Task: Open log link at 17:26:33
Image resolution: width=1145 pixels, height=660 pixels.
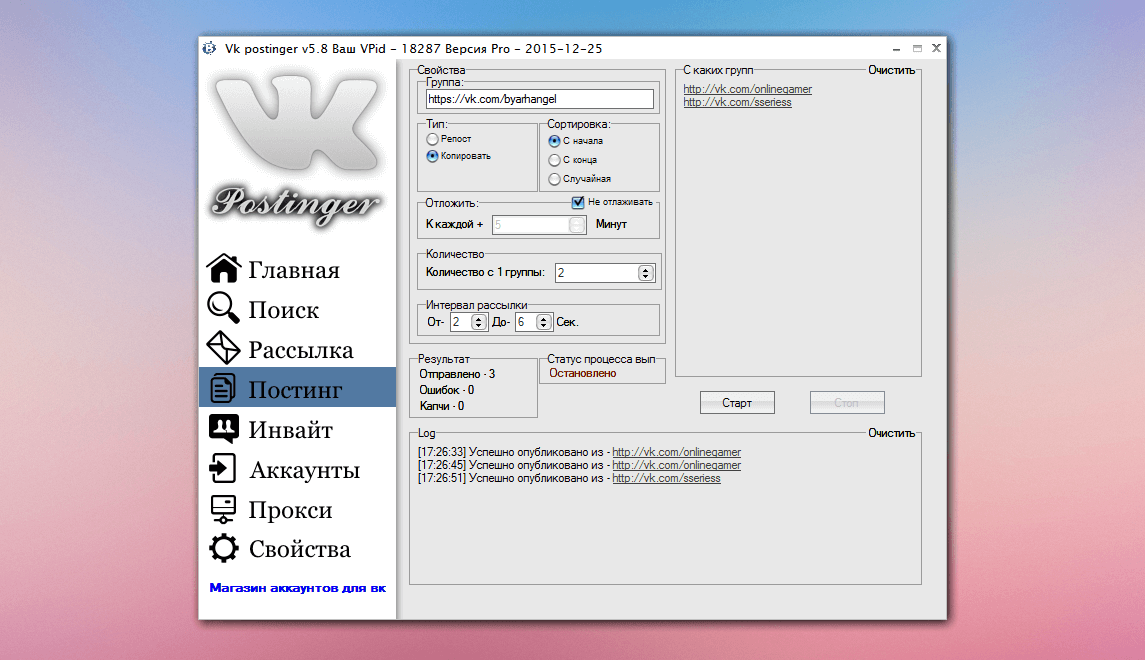Action: pyautogui.click(x=676, y=453)
